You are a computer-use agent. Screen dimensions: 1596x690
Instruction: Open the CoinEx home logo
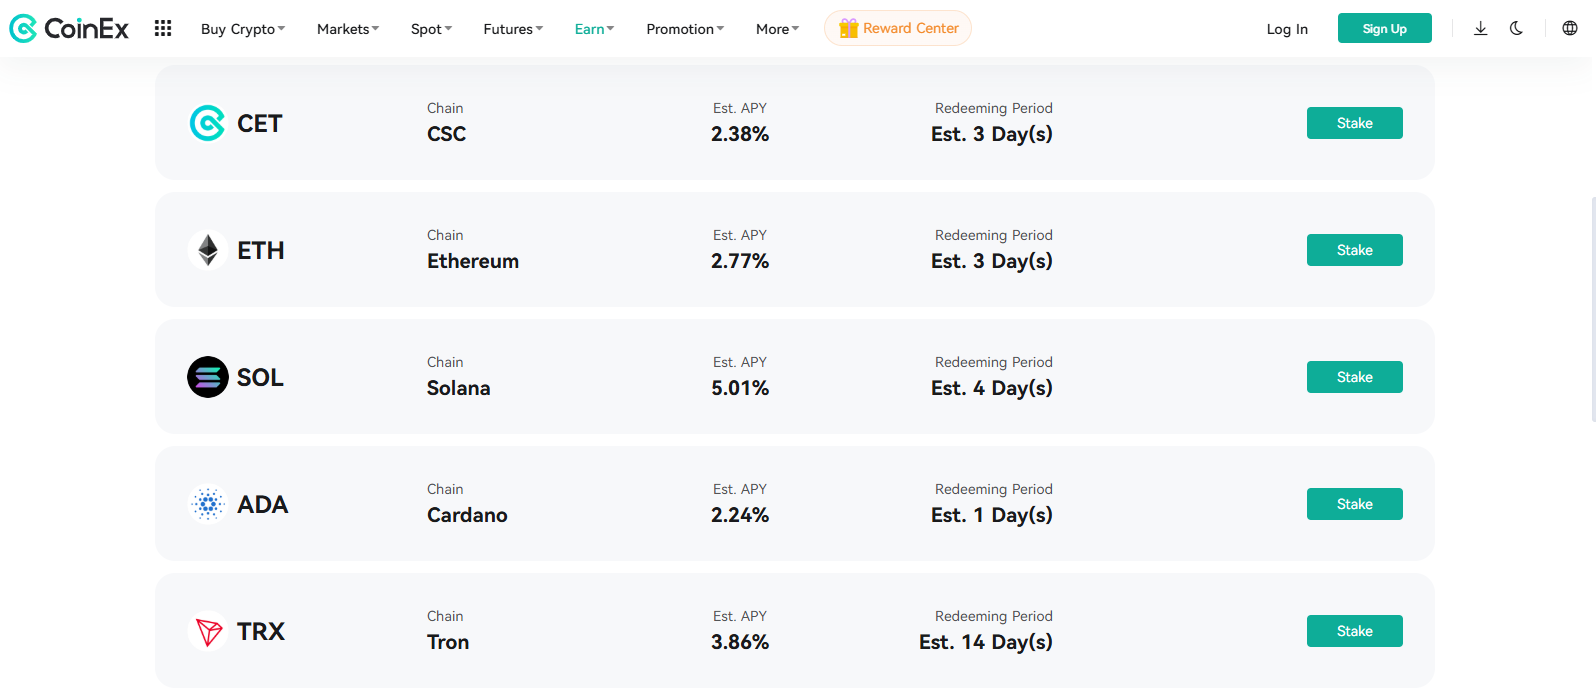pos(69,29)
